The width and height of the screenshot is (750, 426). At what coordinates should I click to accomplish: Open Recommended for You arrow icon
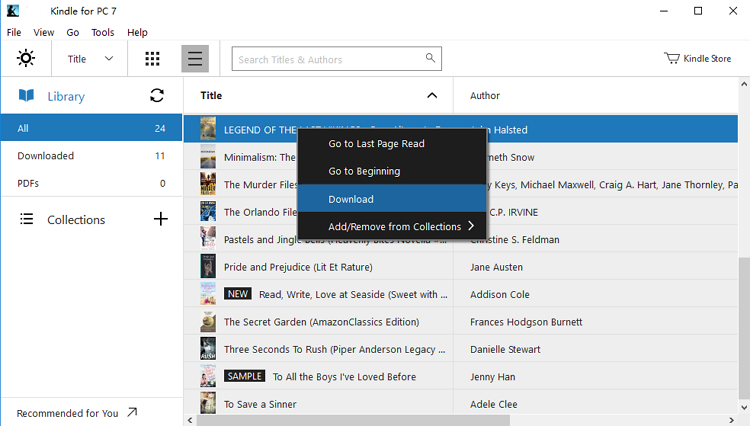[x=132, y=412]
